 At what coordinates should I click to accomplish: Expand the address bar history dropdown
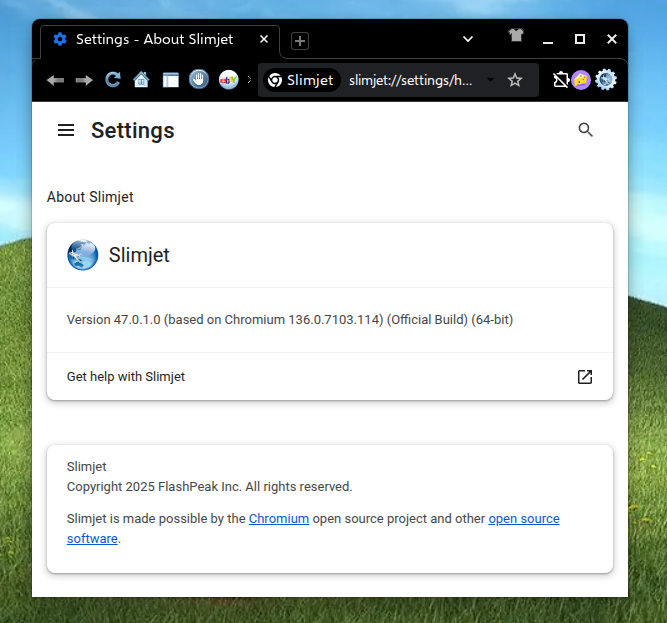[x=490, y=80]
